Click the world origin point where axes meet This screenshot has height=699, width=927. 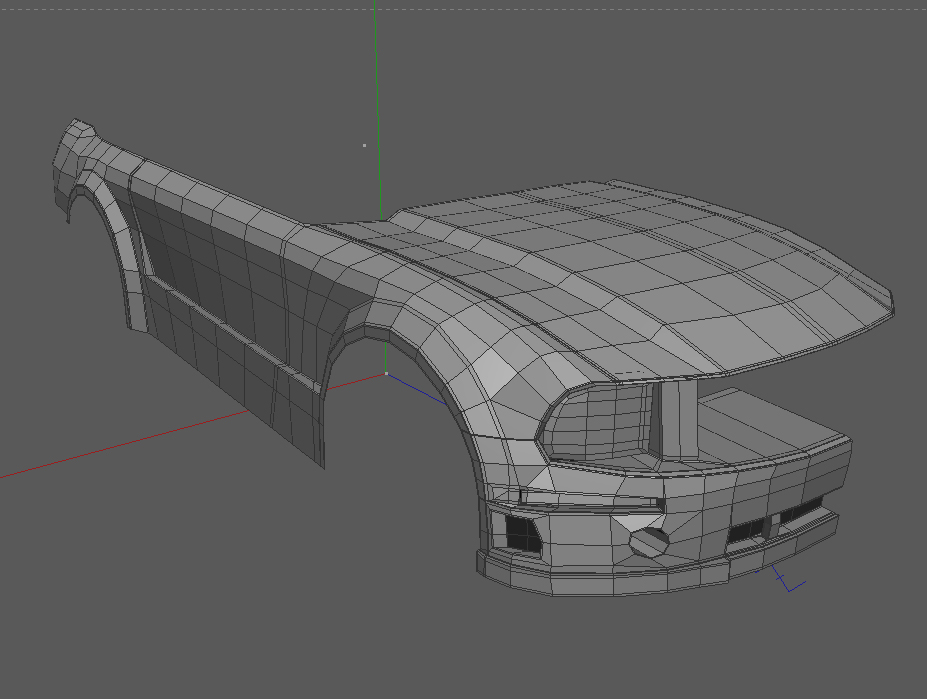click(387, 374)
